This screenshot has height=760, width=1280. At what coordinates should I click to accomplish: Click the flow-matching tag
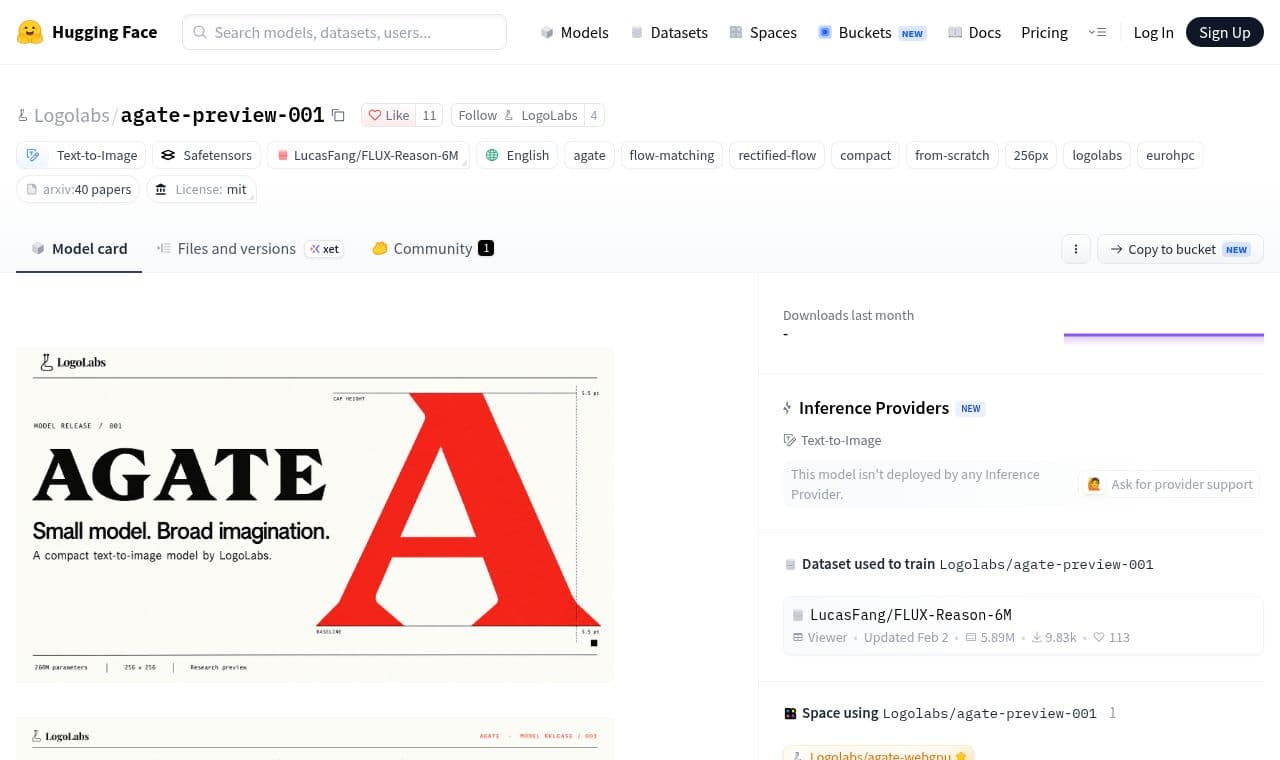point(672,155)
